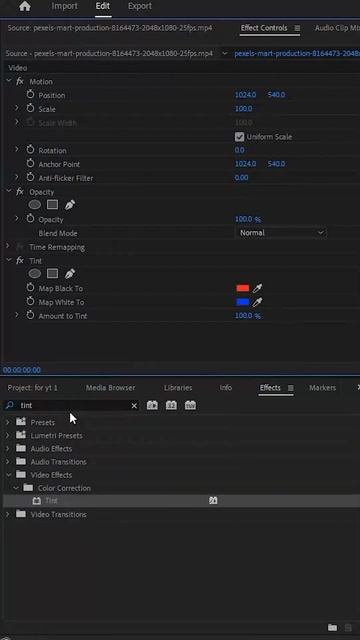Filter by YUV Effects icon
The image size is (360, 640).
(x=190, y=405)
